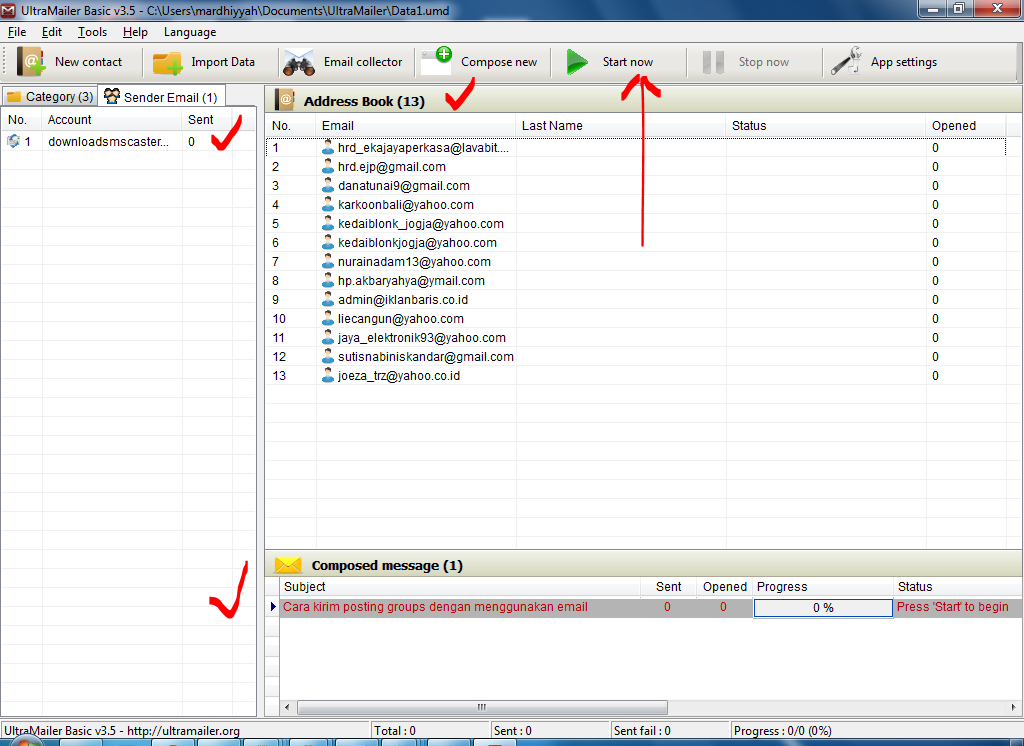Image resolution: width=1024 pixels, height=746 pixels.
Task: Click the scrollbar right arrow
Action: (x=1013, y=707)
